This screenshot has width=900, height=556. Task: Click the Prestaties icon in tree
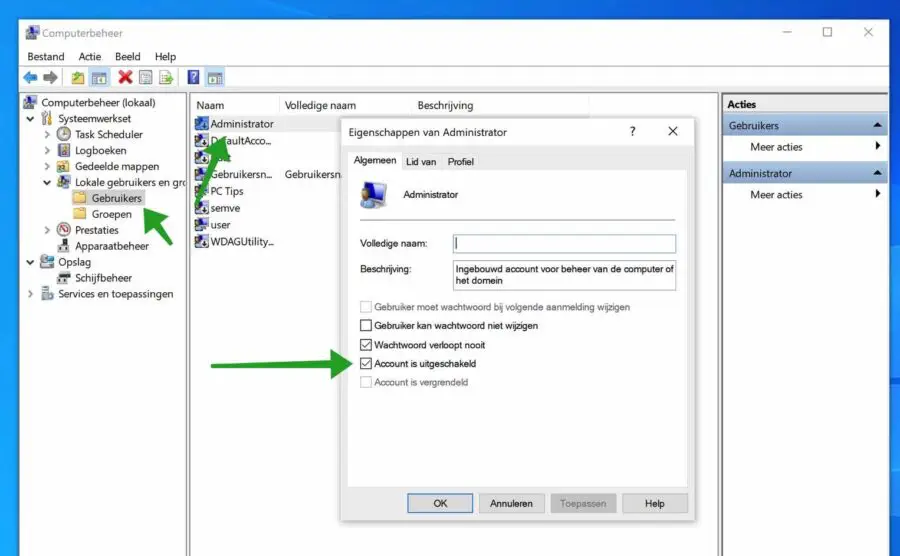click(x=64, y=230)
